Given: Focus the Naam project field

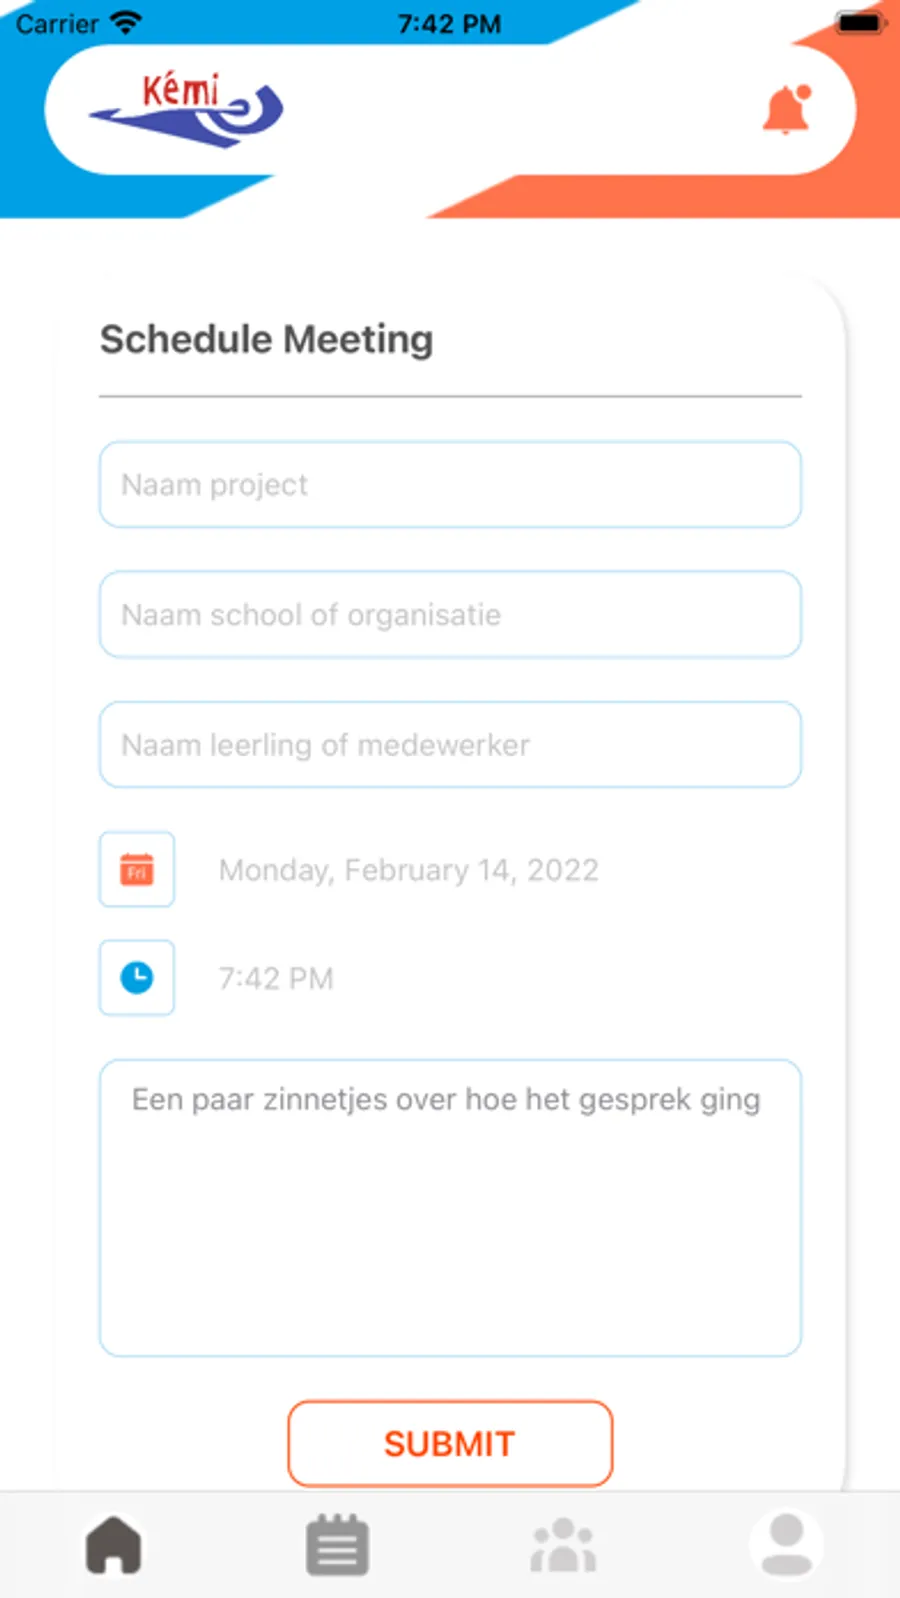Looking at the screenshot, I should tap(450, 485).
